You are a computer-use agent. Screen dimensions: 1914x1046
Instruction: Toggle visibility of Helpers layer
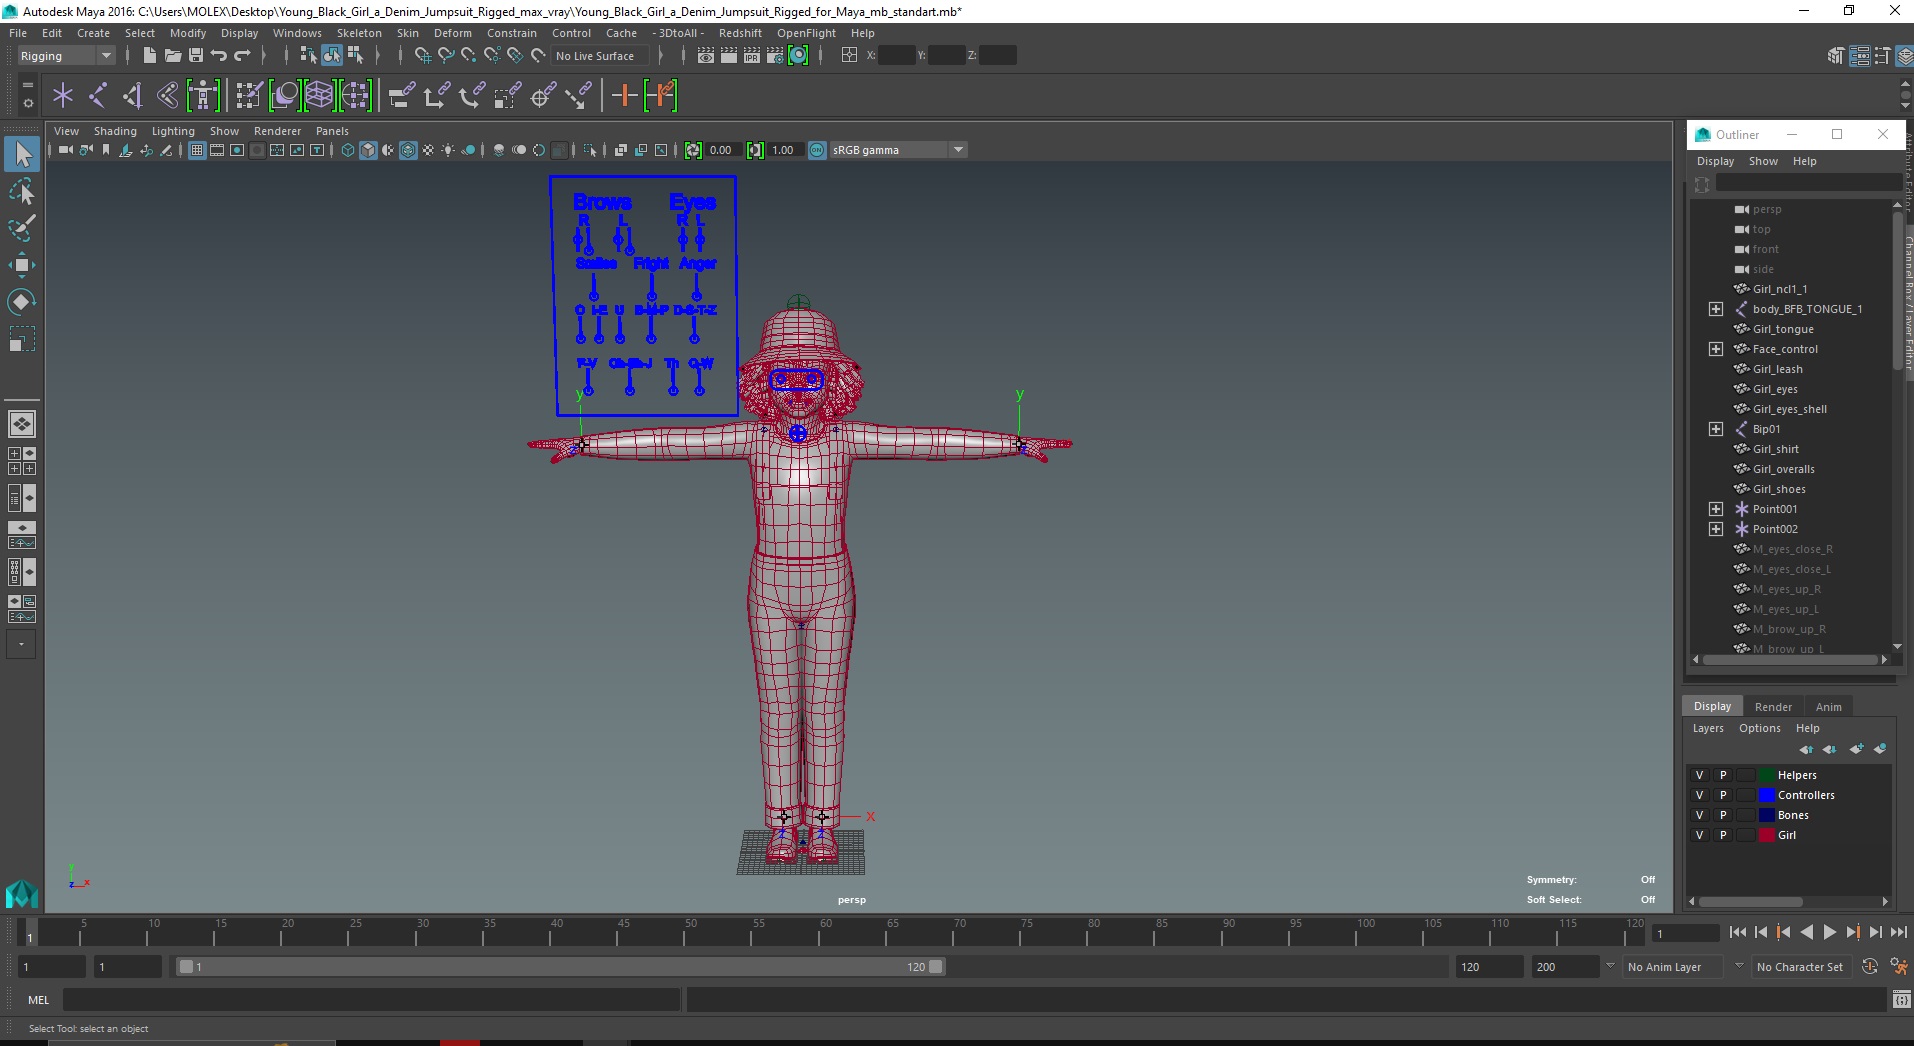1699,775
